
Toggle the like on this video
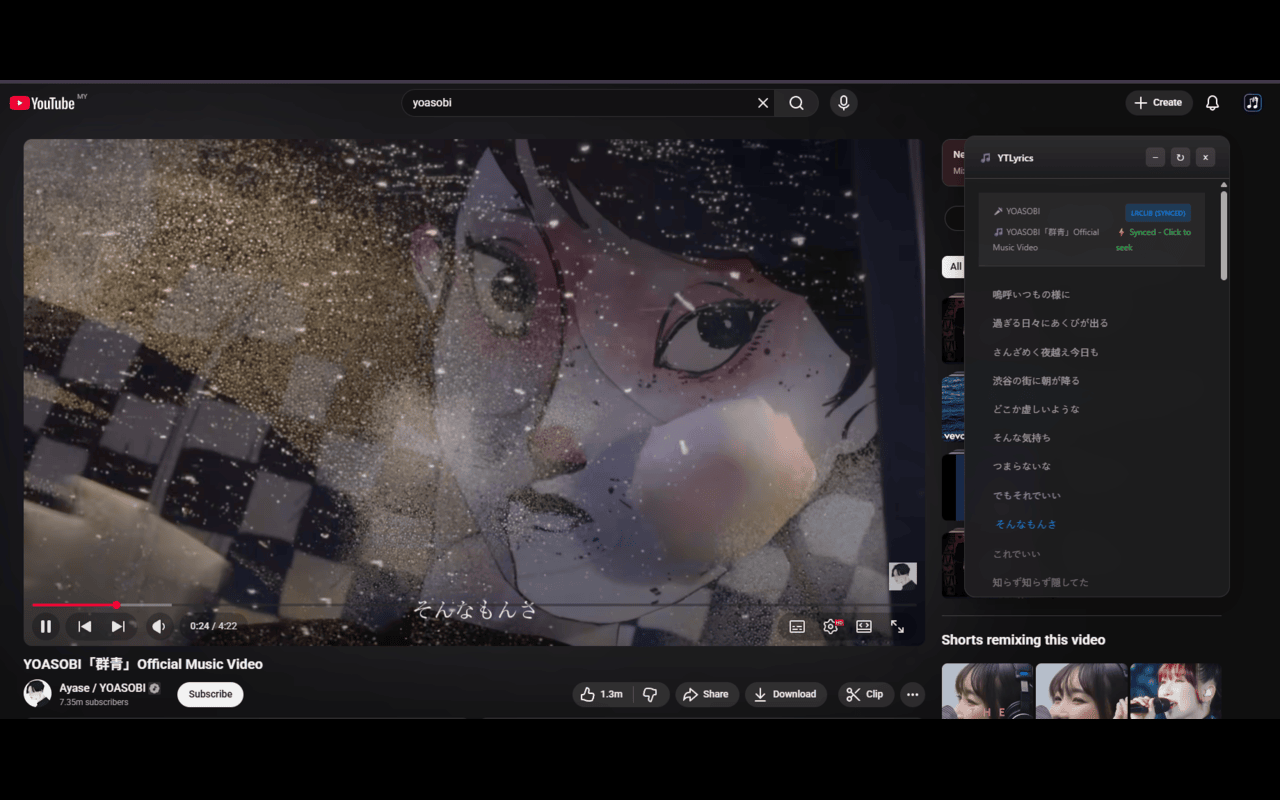[x=601, y=694]
